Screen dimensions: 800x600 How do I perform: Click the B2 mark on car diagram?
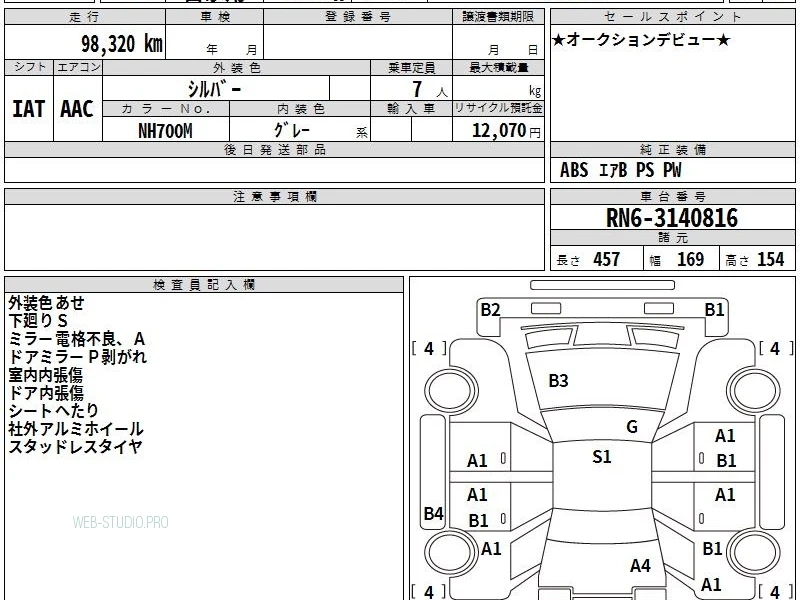[490, 310]
